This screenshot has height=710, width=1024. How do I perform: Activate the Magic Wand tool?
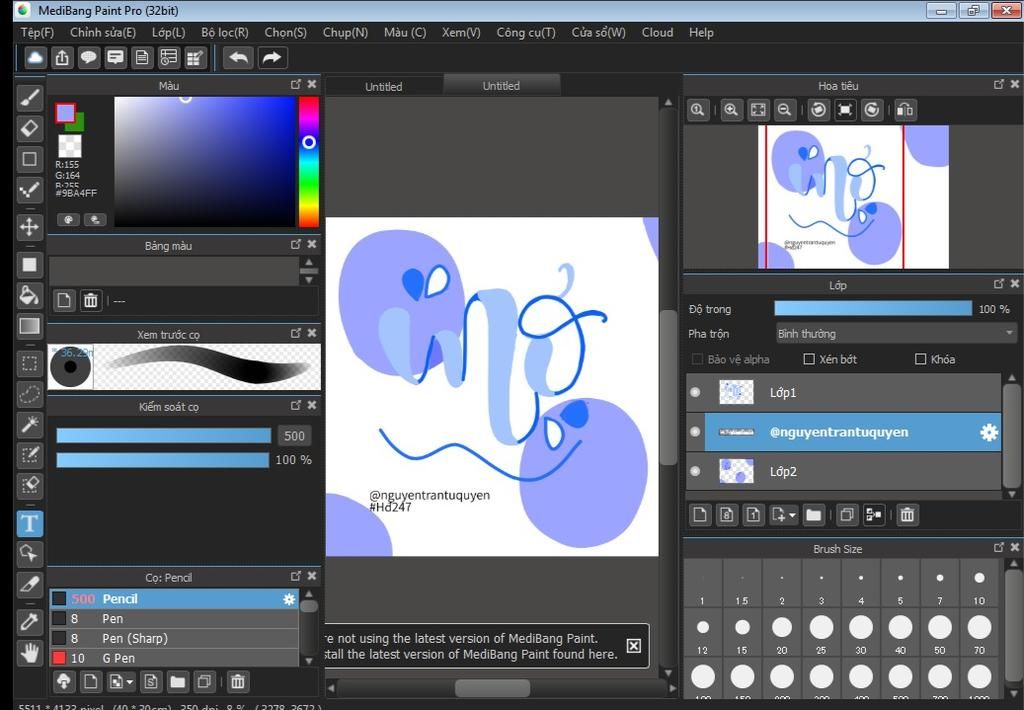(x=29, y=425)
